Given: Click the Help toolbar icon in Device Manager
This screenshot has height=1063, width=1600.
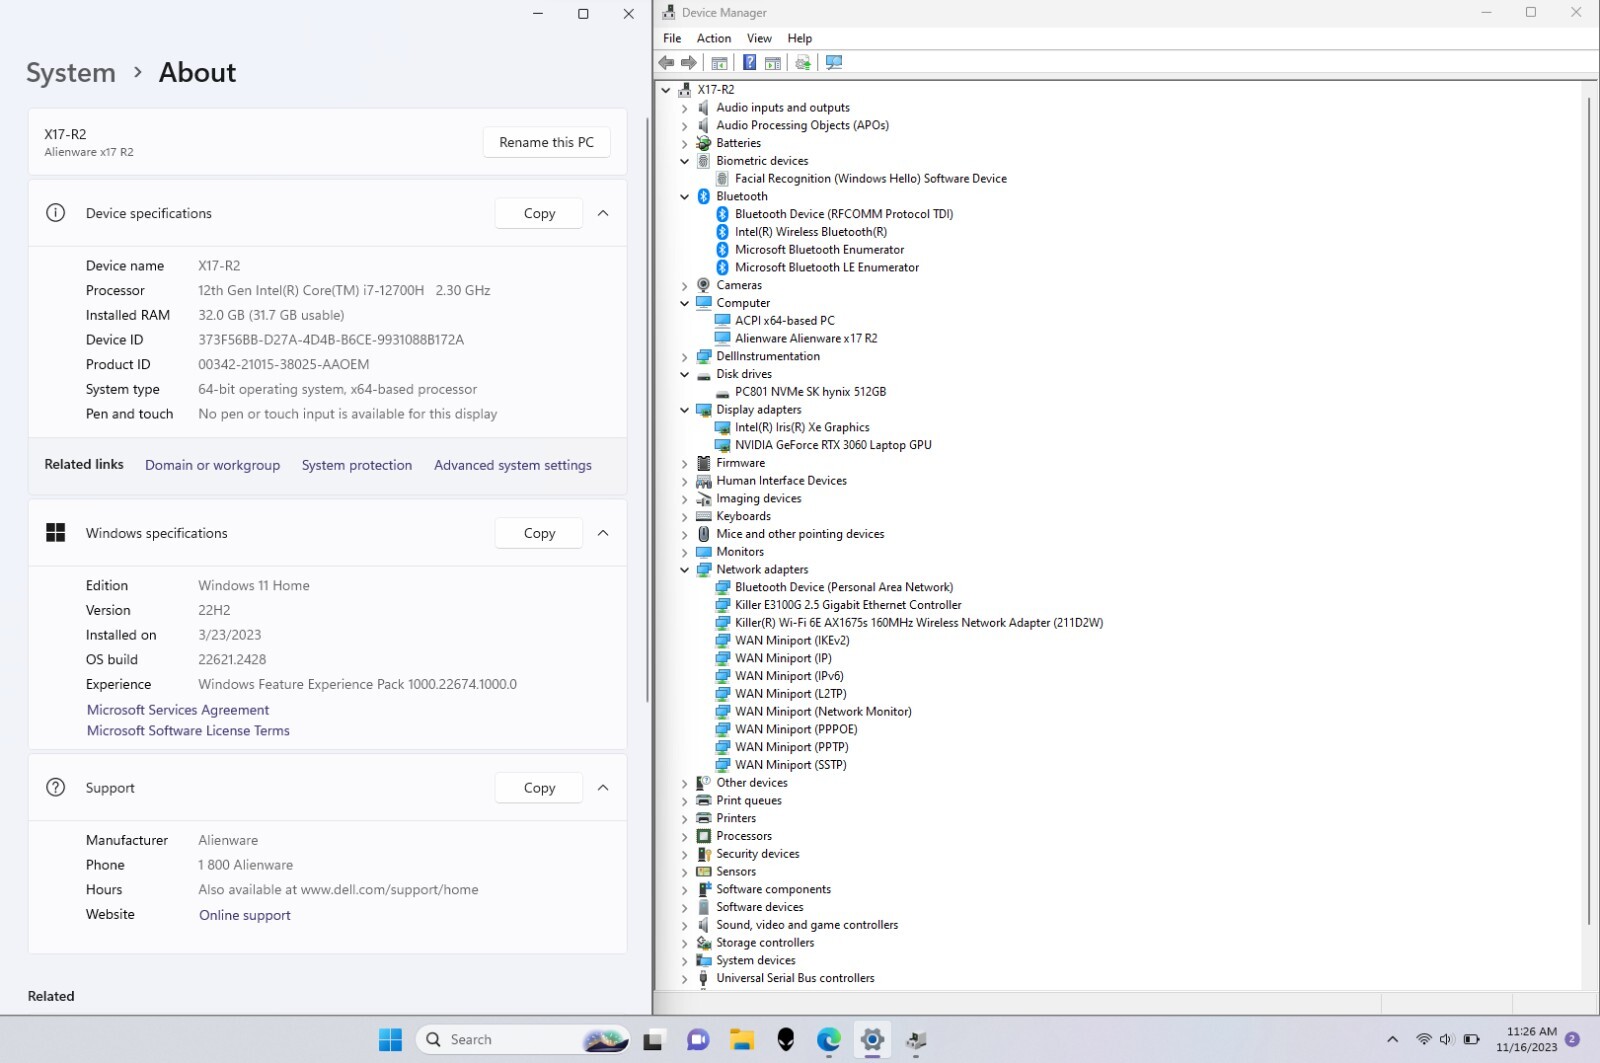Looking at the screenshot, I should 749,63.
